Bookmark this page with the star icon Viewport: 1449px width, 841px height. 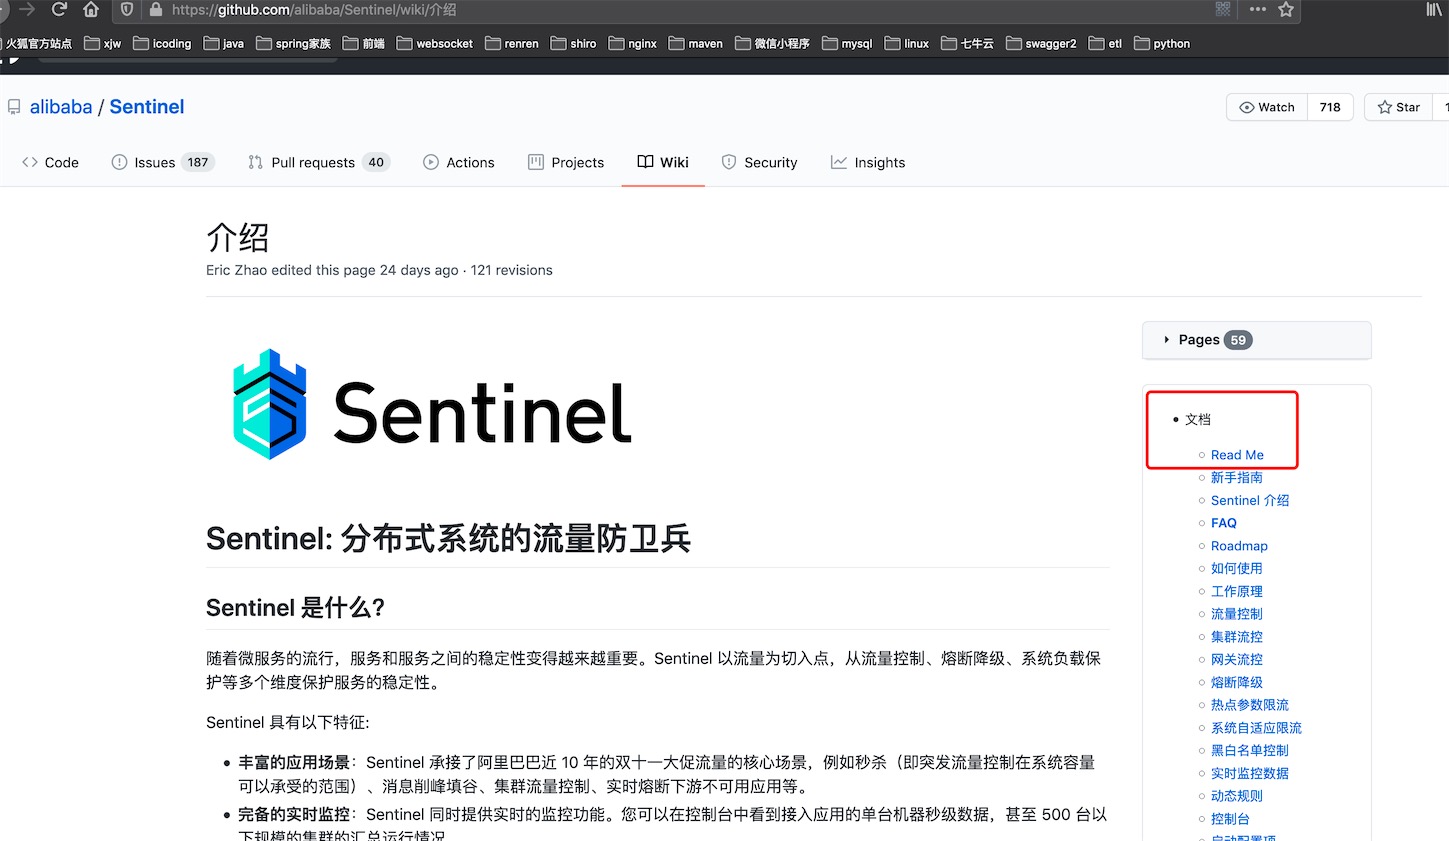1286,10
